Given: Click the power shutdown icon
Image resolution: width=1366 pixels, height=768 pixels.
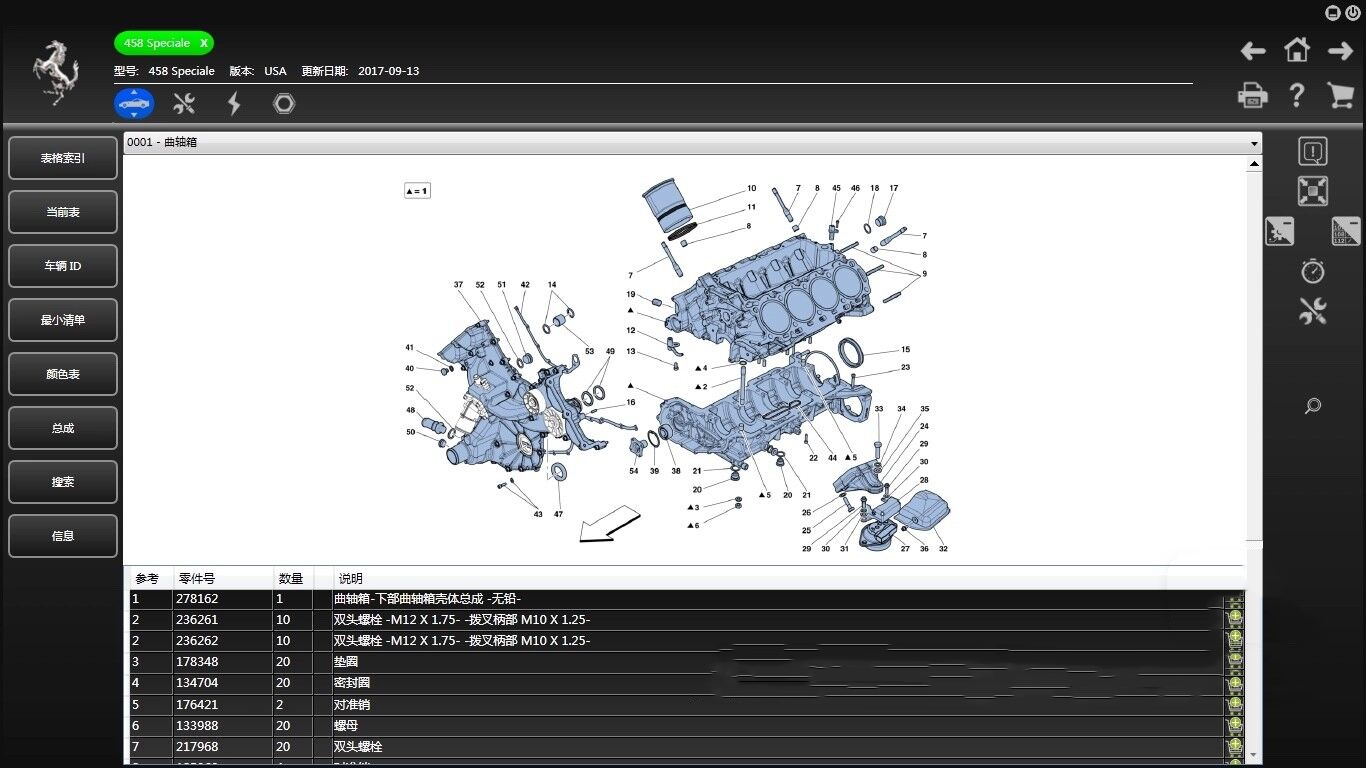Looking at the screenshot, I should point(1352,13).
